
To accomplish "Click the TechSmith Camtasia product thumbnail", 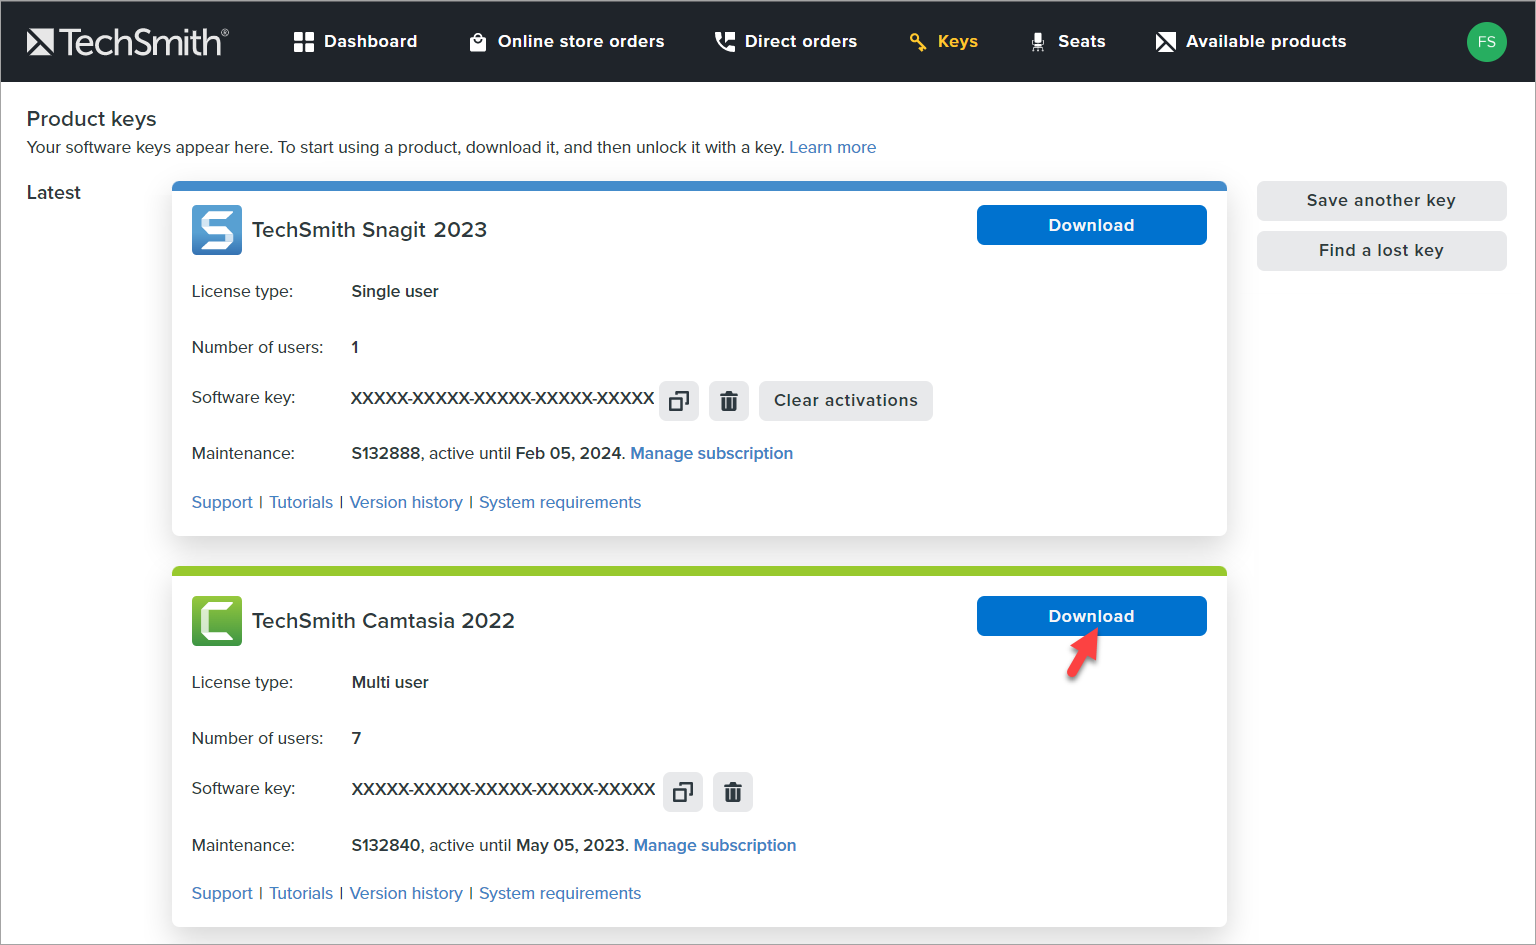I will pos(216,621).
